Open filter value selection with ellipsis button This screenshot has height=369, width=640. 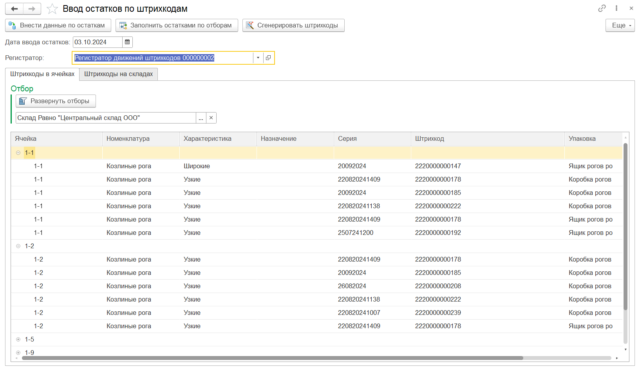pos(201,118)
